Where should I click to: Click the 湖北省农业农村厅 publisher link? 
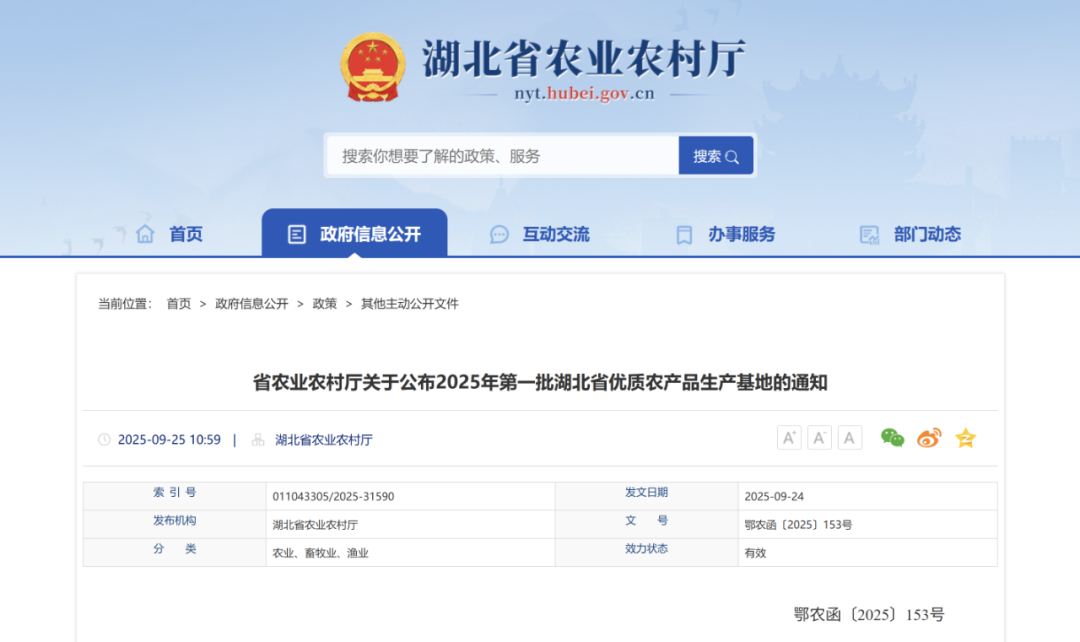(323, 440)
